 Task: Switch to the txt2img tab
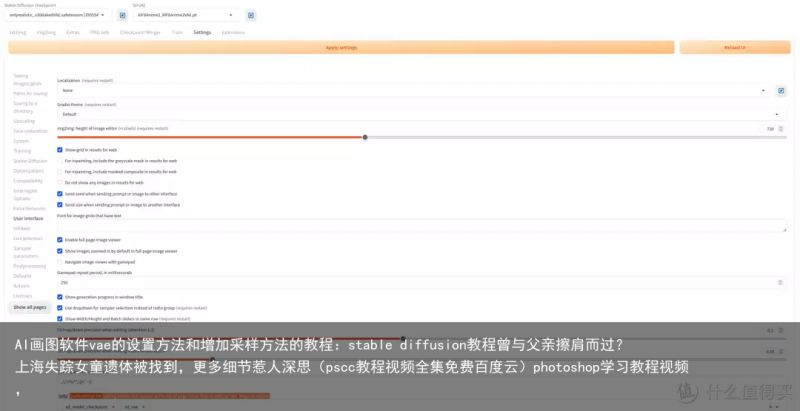[x=17, y=32]
